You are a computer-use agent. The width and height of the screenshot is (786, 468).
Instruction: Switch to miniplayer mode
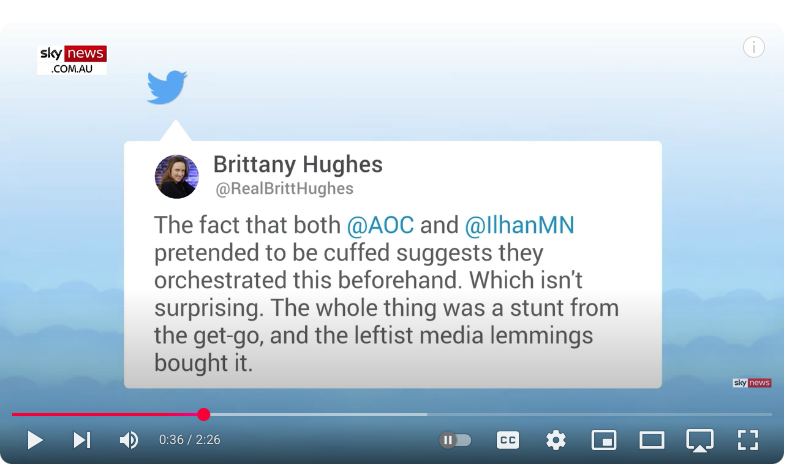pyautogui.click(x=604, y=440)
